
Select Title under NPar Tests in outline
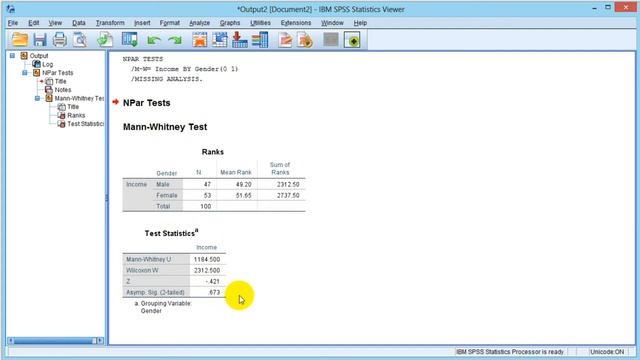point(60,81)
